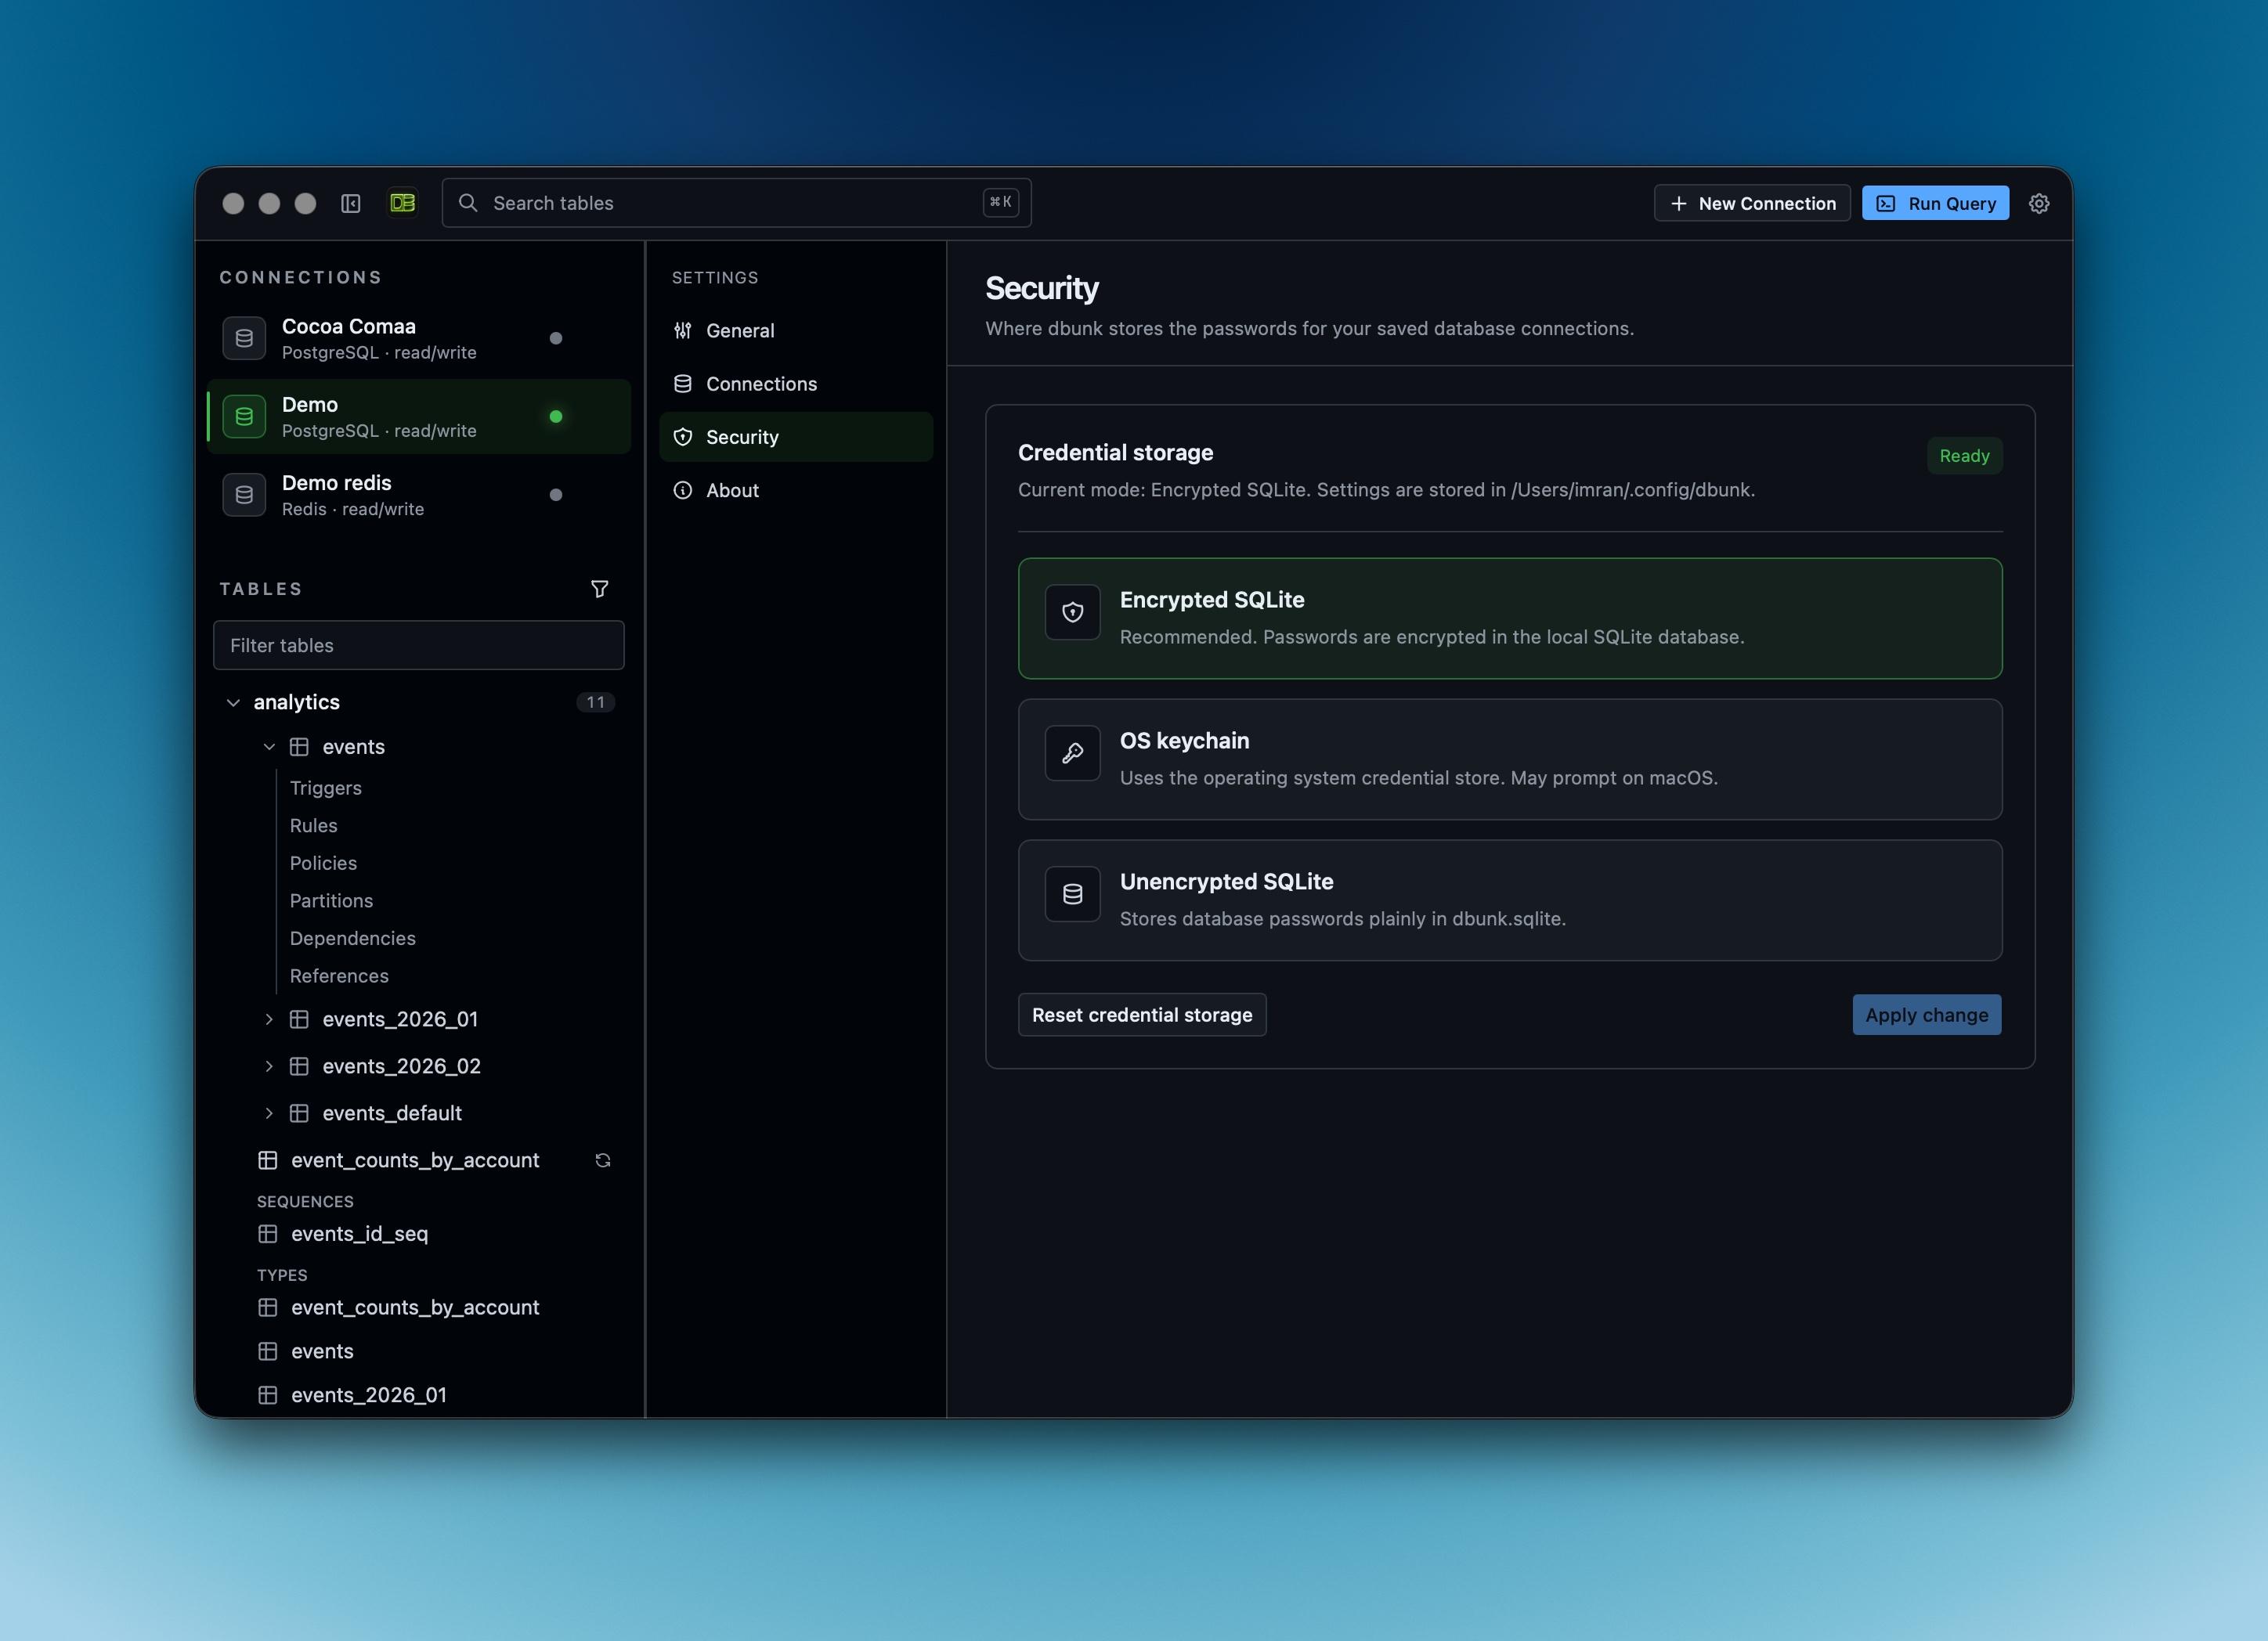Select the Encrypted SQLite storage option
Image resolution: width=2268 pixels, height=1641 pixels.
coord(1510,618)
